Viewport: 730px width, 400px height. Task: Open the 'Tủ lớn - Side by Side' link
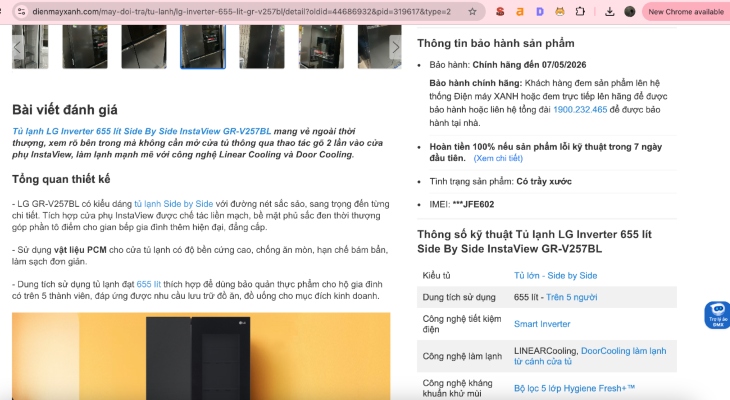(x=555, y=276)
